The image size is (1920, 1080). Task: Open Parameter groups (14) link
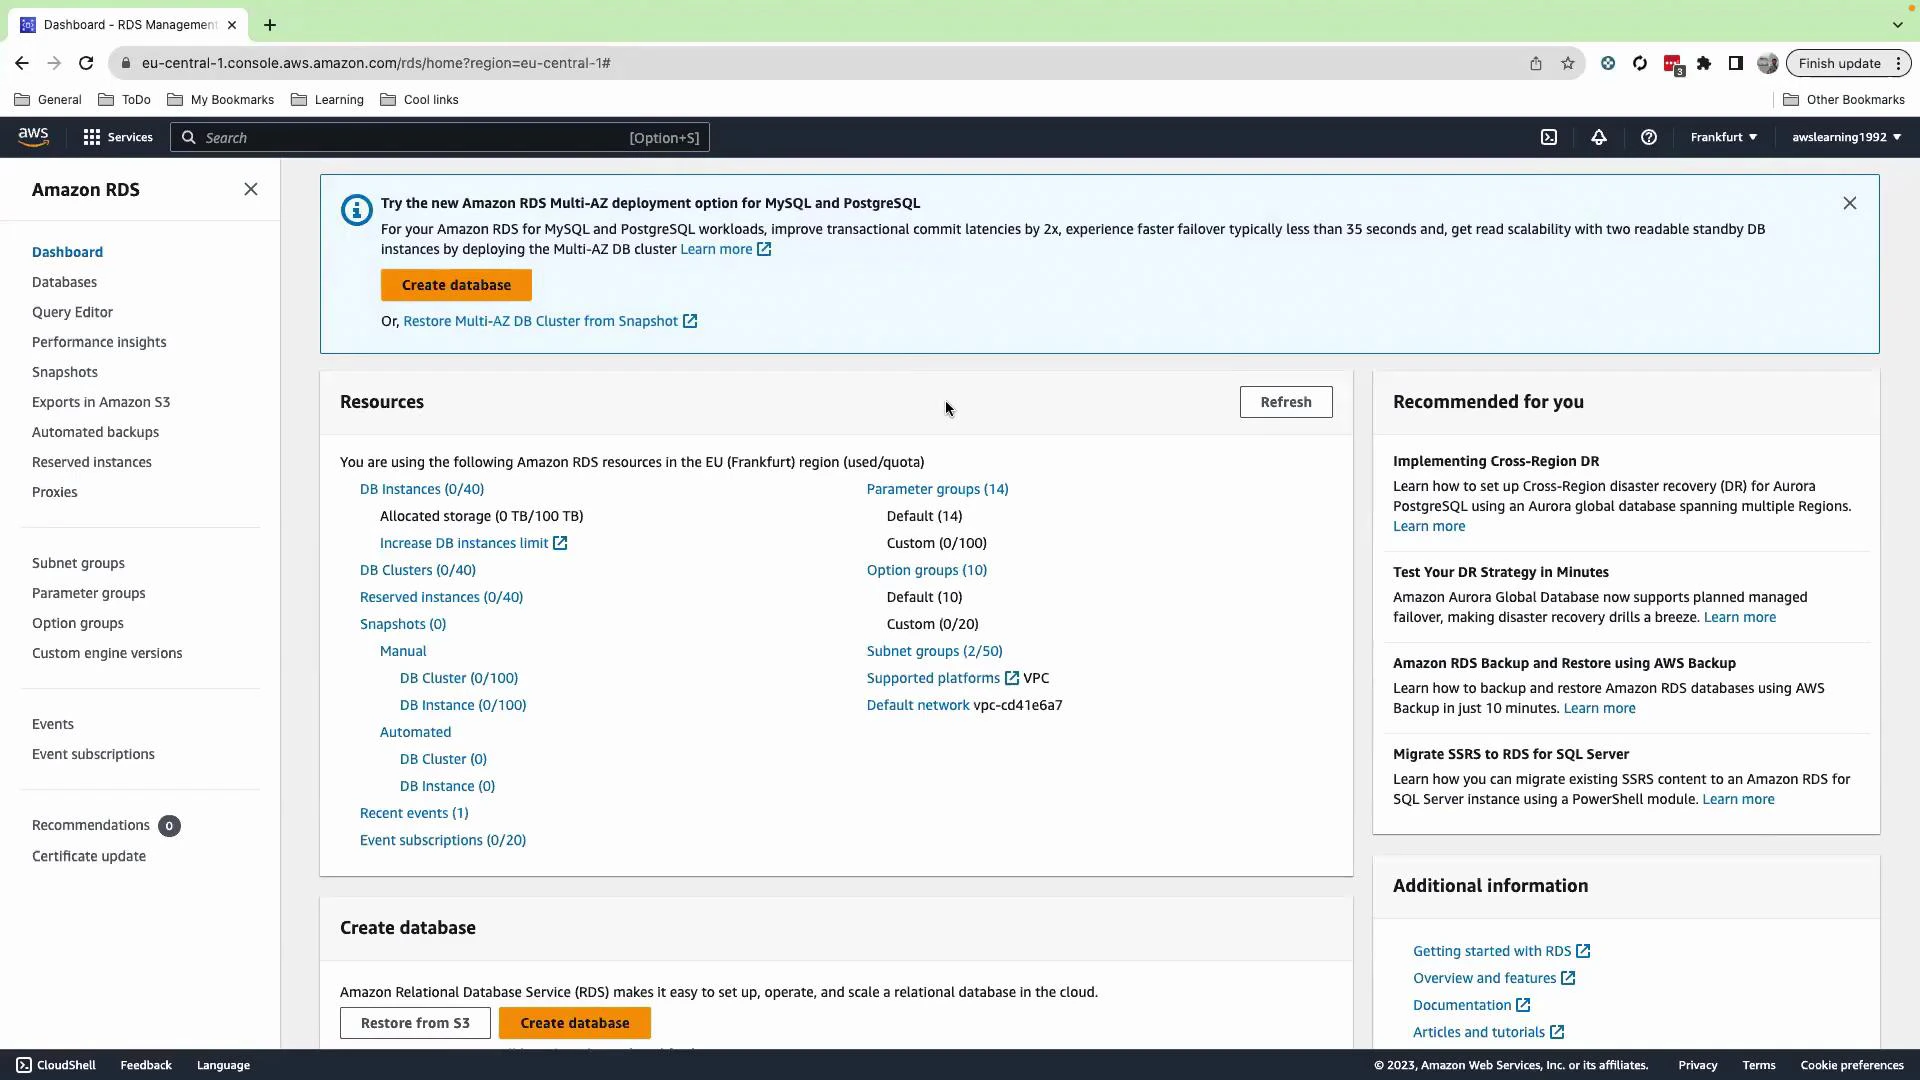tap(937, 489)
